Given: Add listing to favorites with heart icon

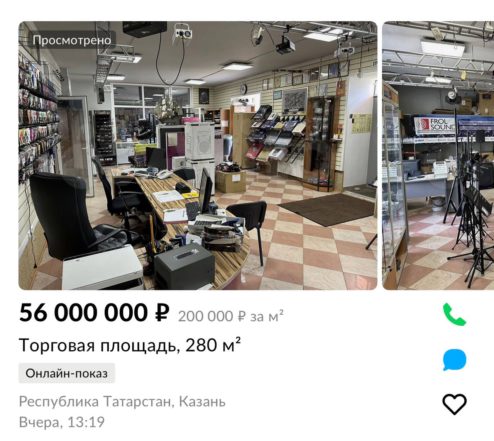Looking at the screenshot, I should click(454, 404).
